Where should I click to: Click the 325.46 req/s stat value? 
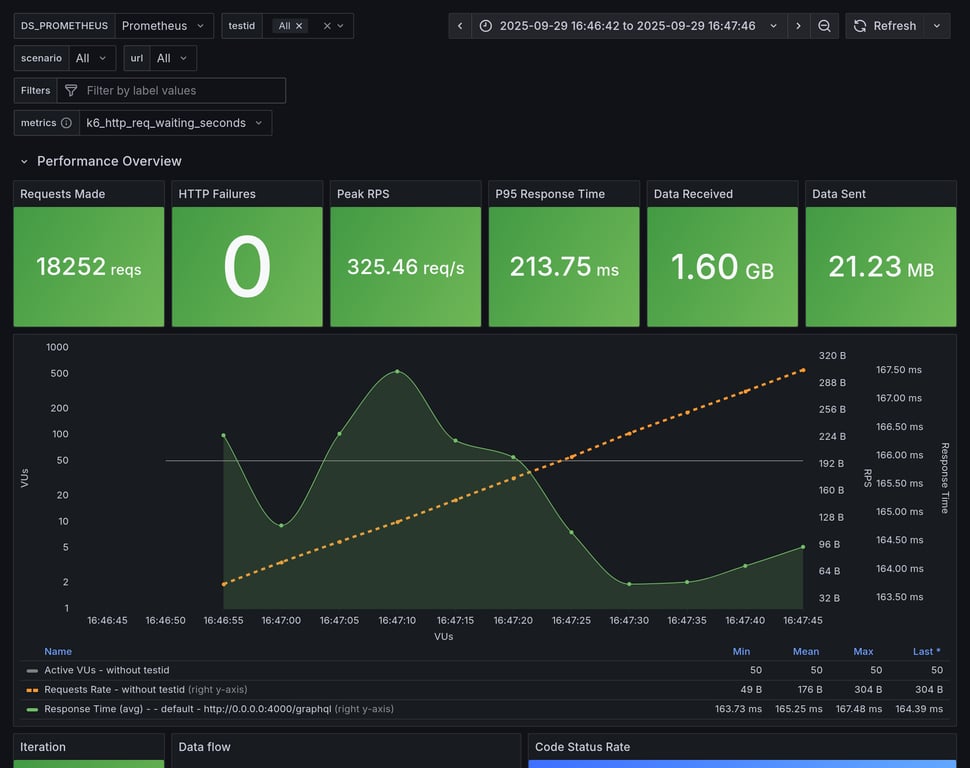tap(405, 267)
